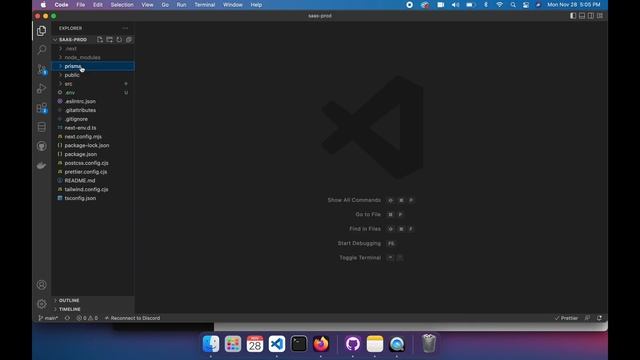Screen dimensions: 640x360
Task: Open the Source Control view
Action: (41, 69)
